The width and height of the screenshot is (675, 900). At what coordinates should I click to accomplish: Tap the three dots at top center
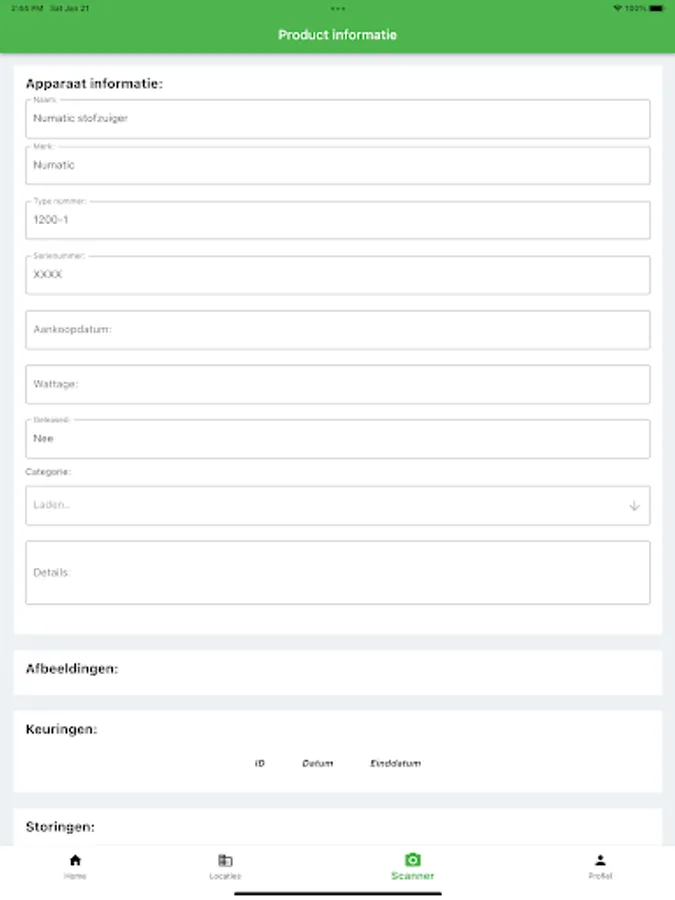coord(337,8)
